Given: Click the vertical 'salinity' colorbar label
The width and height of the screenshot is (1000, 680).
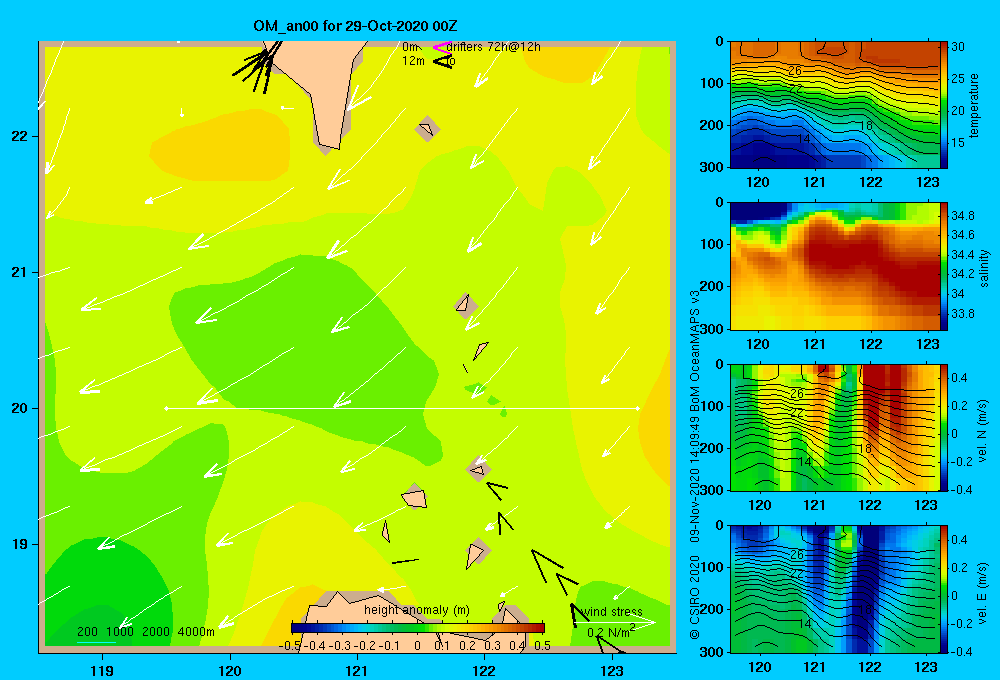Looking at the screenshot, I should coord(984,268).
